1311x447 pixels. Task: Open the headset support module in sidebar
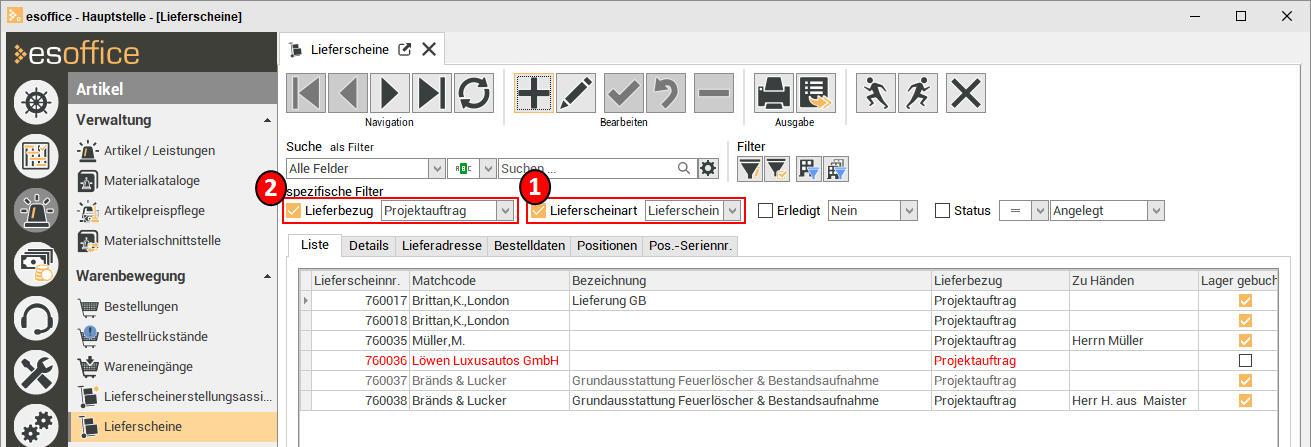click(36, 318)
